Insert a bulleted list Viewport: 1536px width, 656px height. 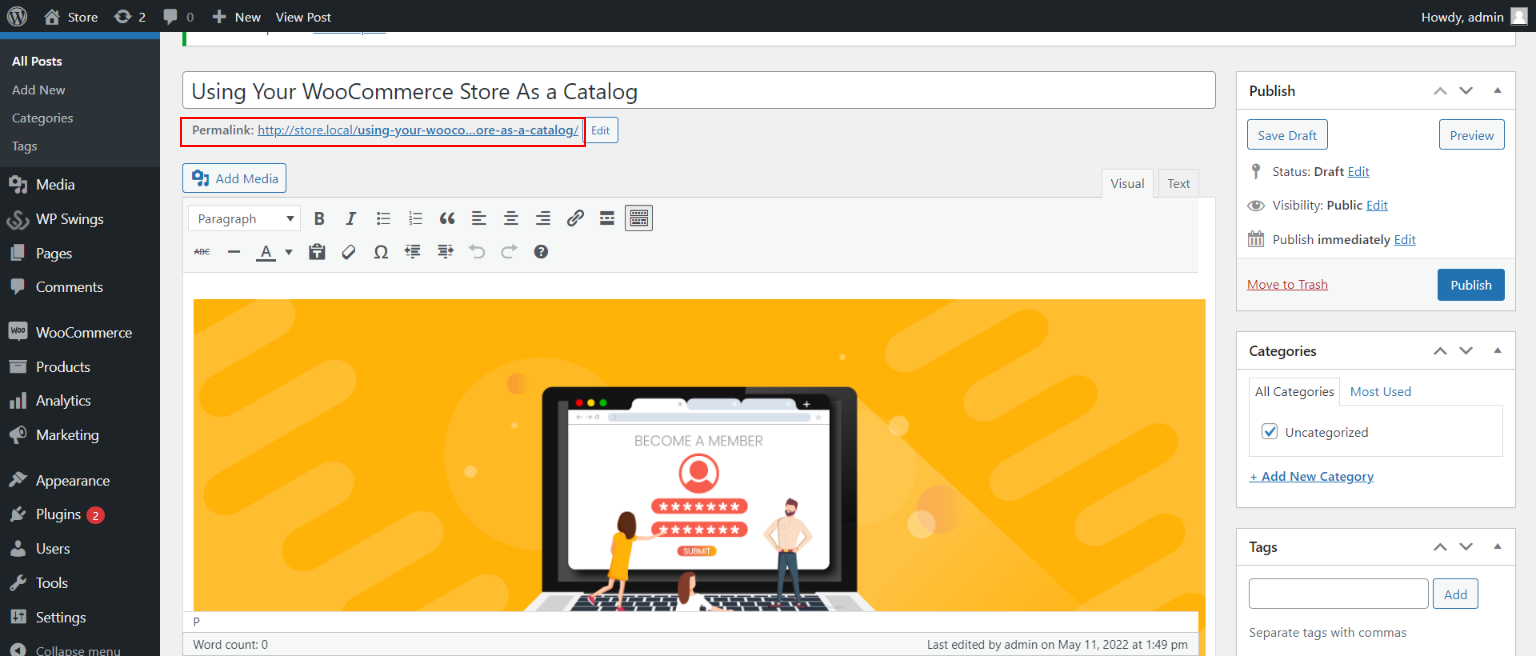[x=383, y=218]
